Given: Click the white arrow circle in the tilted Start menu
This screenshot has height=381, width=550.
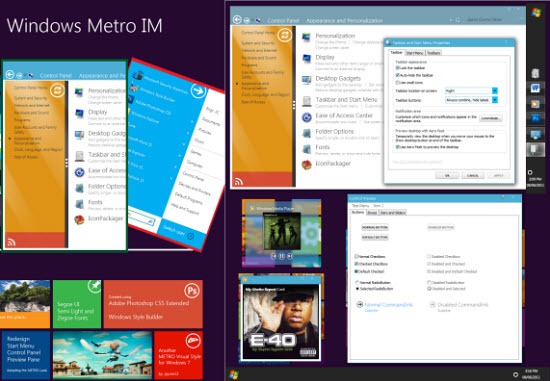Looking at the screenshot, I should click(x=198, y=91).
